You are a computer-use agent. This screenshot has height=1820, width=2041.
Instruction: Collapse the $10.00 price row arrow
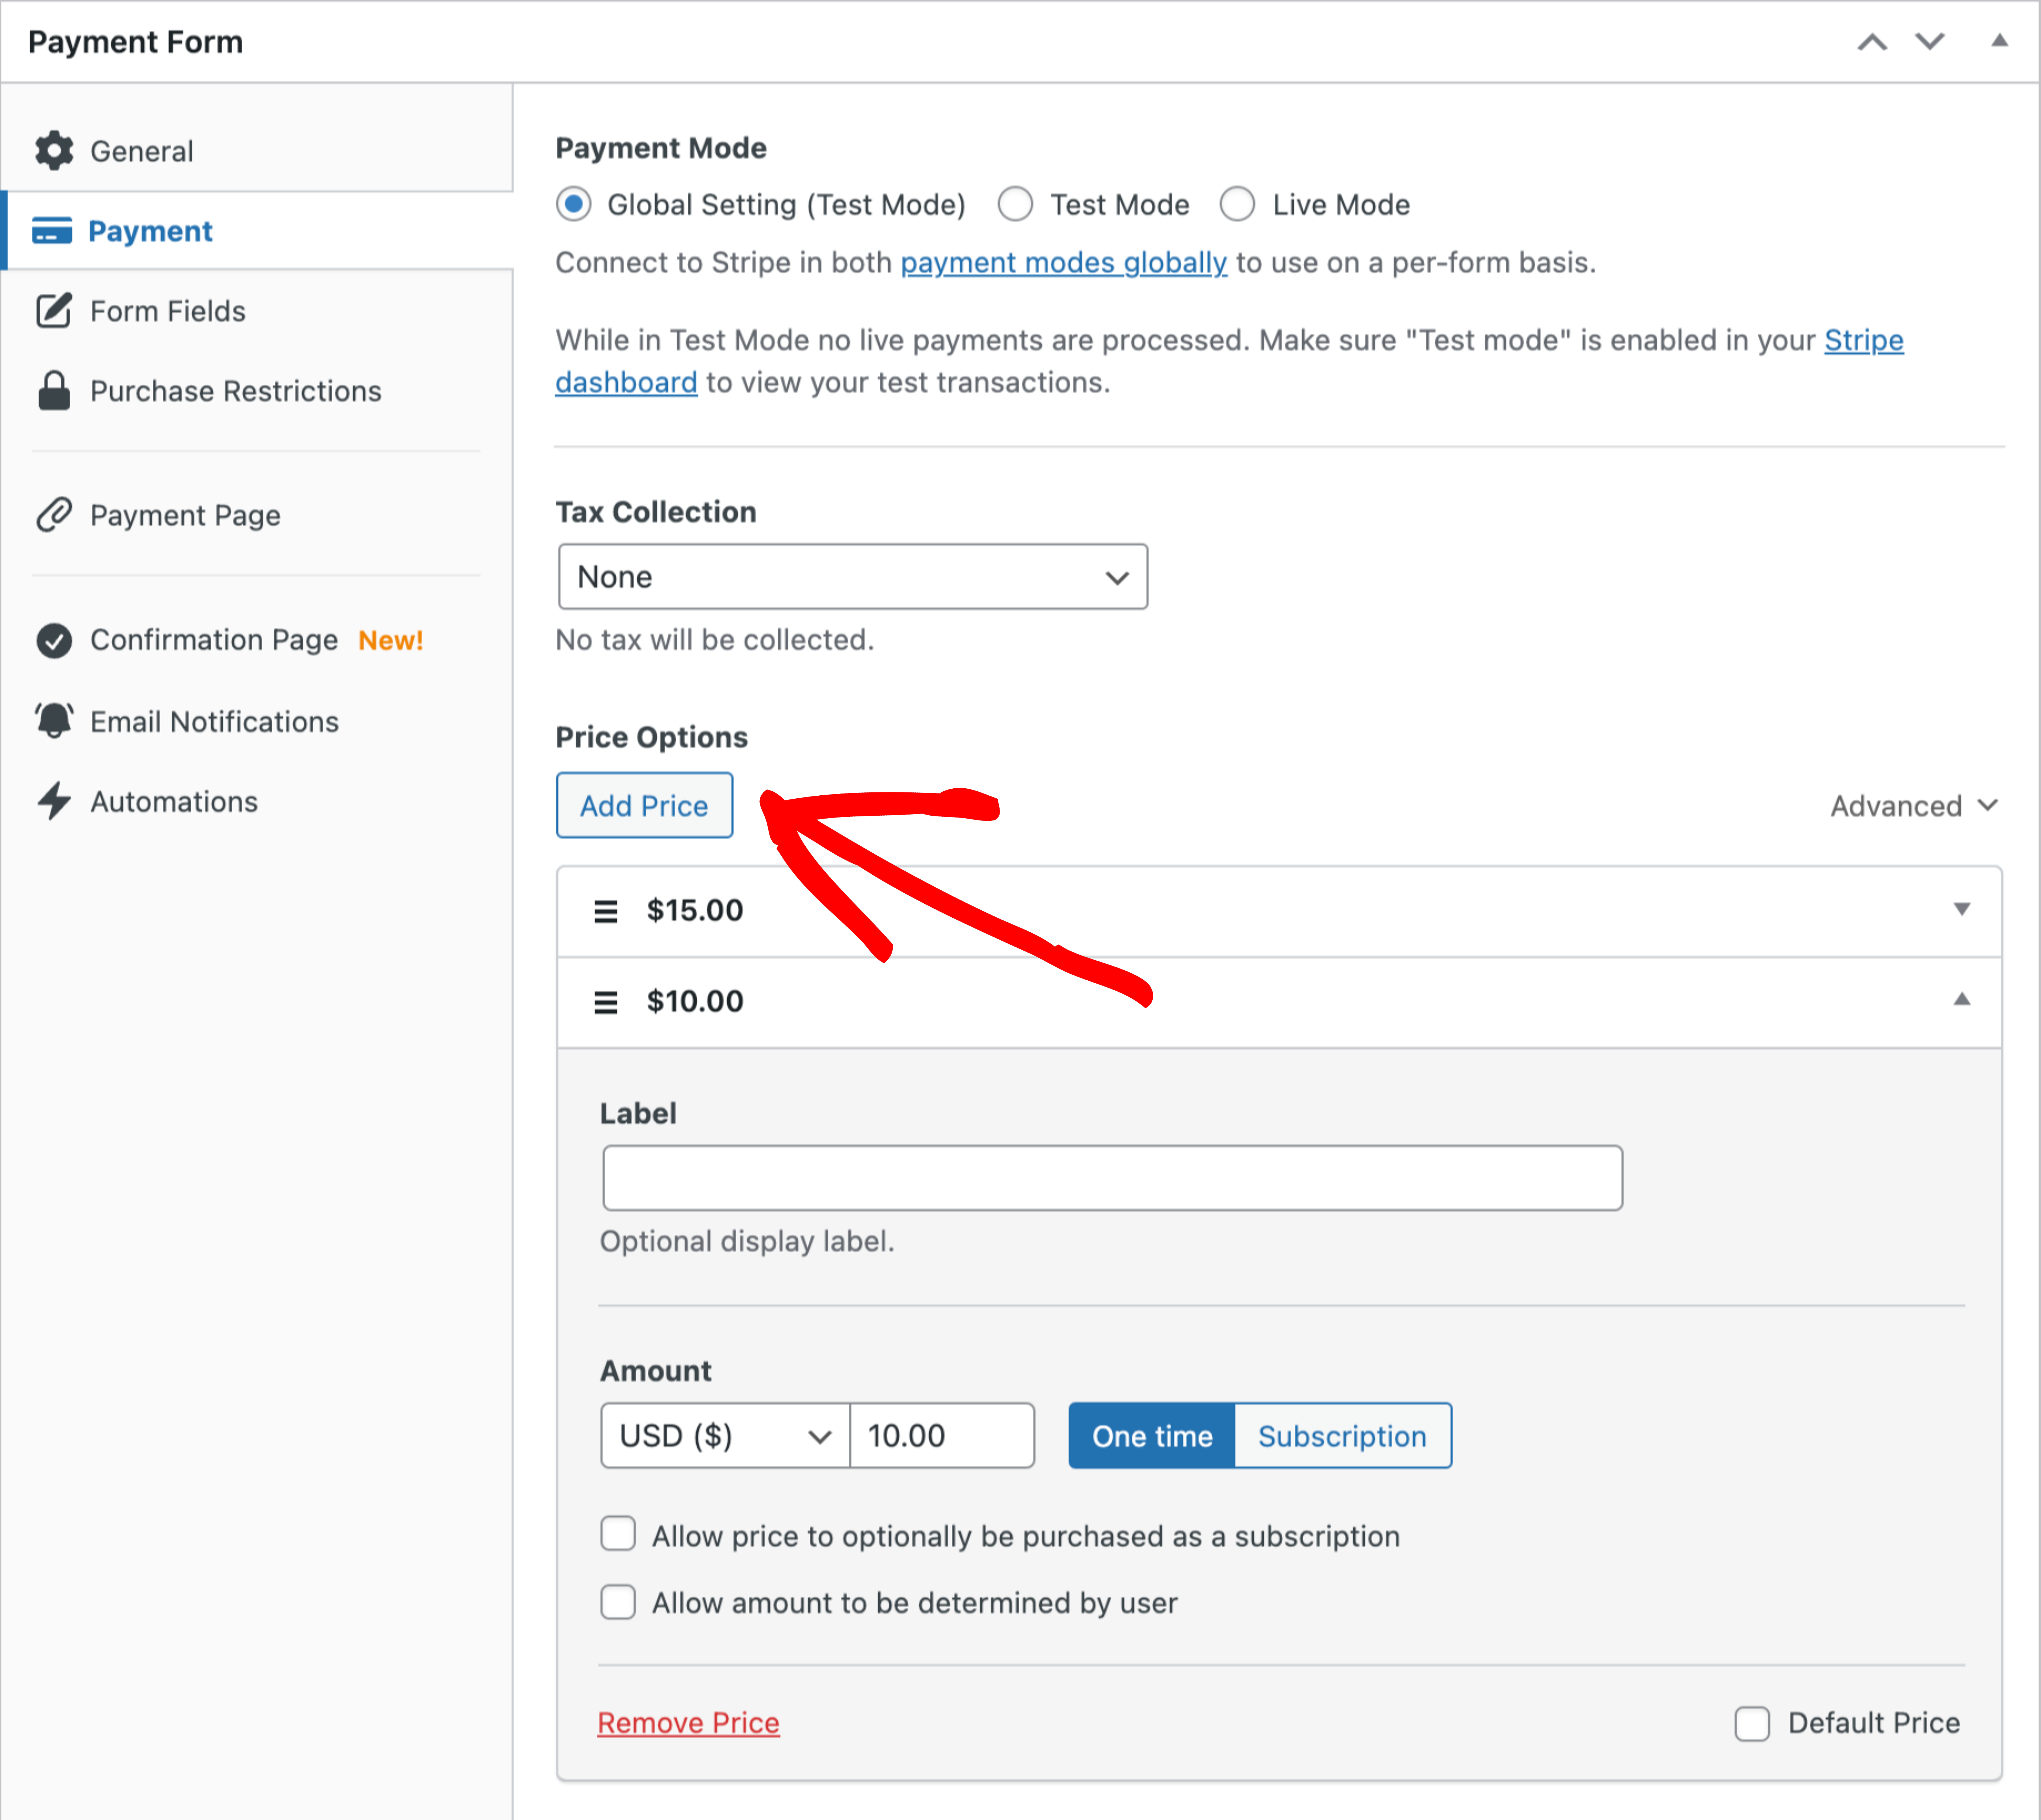(1962, 999)
